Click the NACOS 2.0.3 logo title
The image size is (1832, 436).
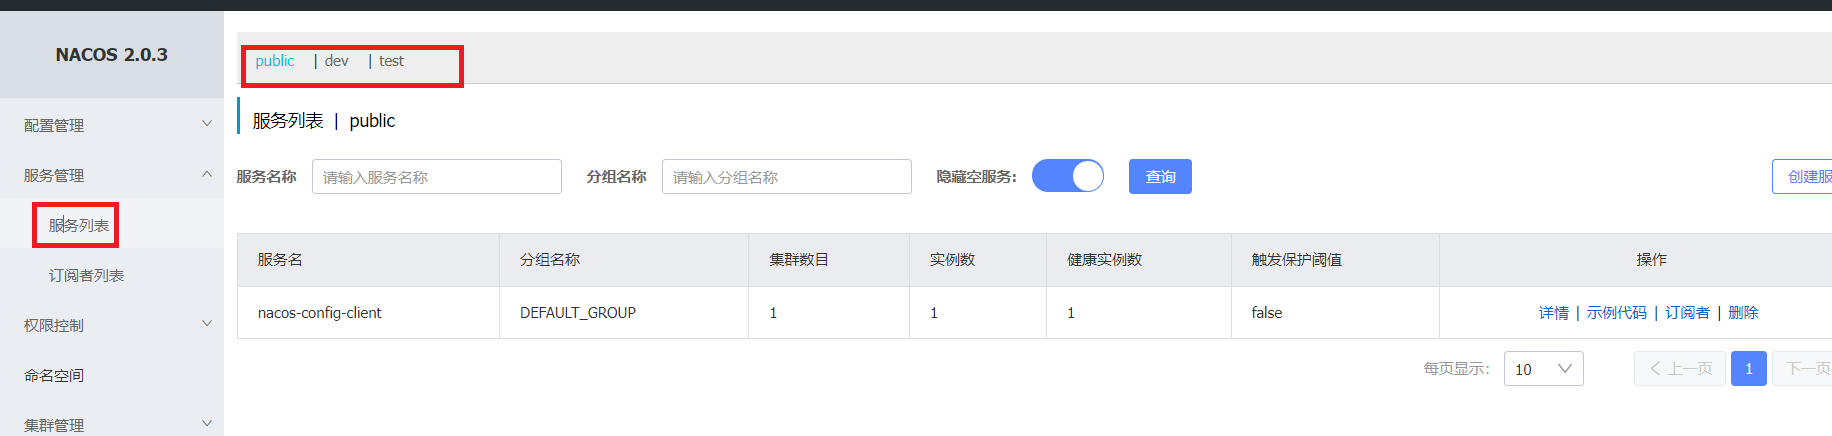click(x=112, y=55)
